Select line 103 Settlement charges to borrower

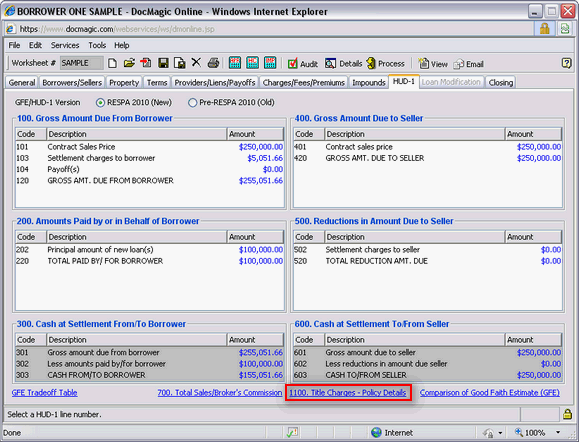(x=150, y=158)
